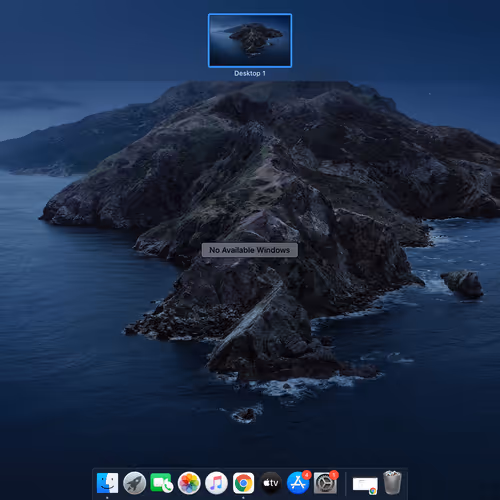Launch the Apple TV app
The width and height of the screenshot is (500, 500).
271,483
